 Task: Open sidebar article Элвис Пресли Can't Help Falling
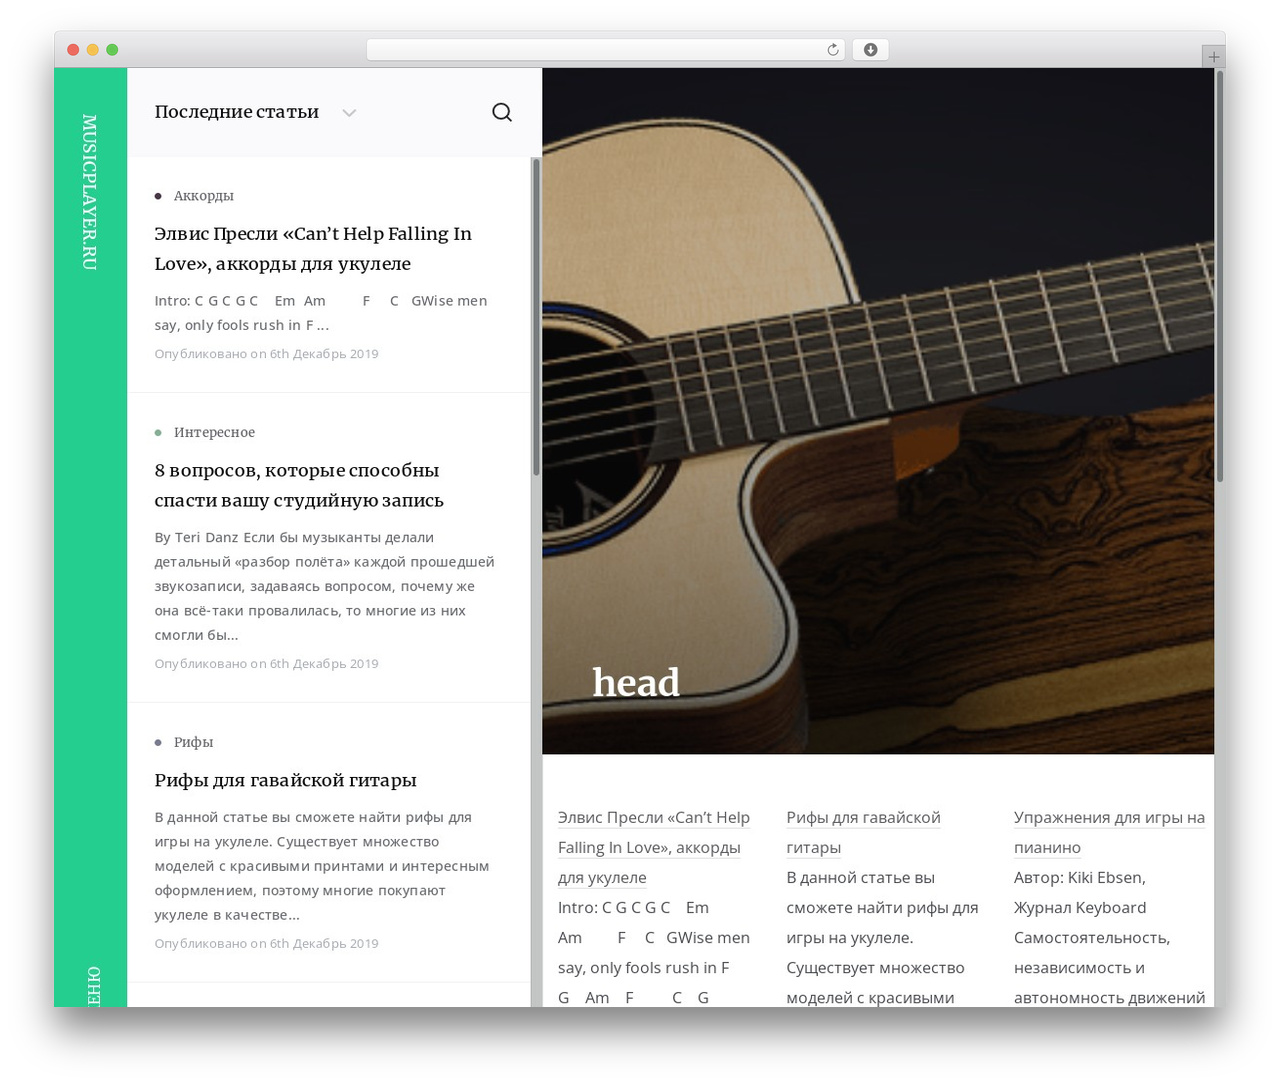click(x=313, y=249)
